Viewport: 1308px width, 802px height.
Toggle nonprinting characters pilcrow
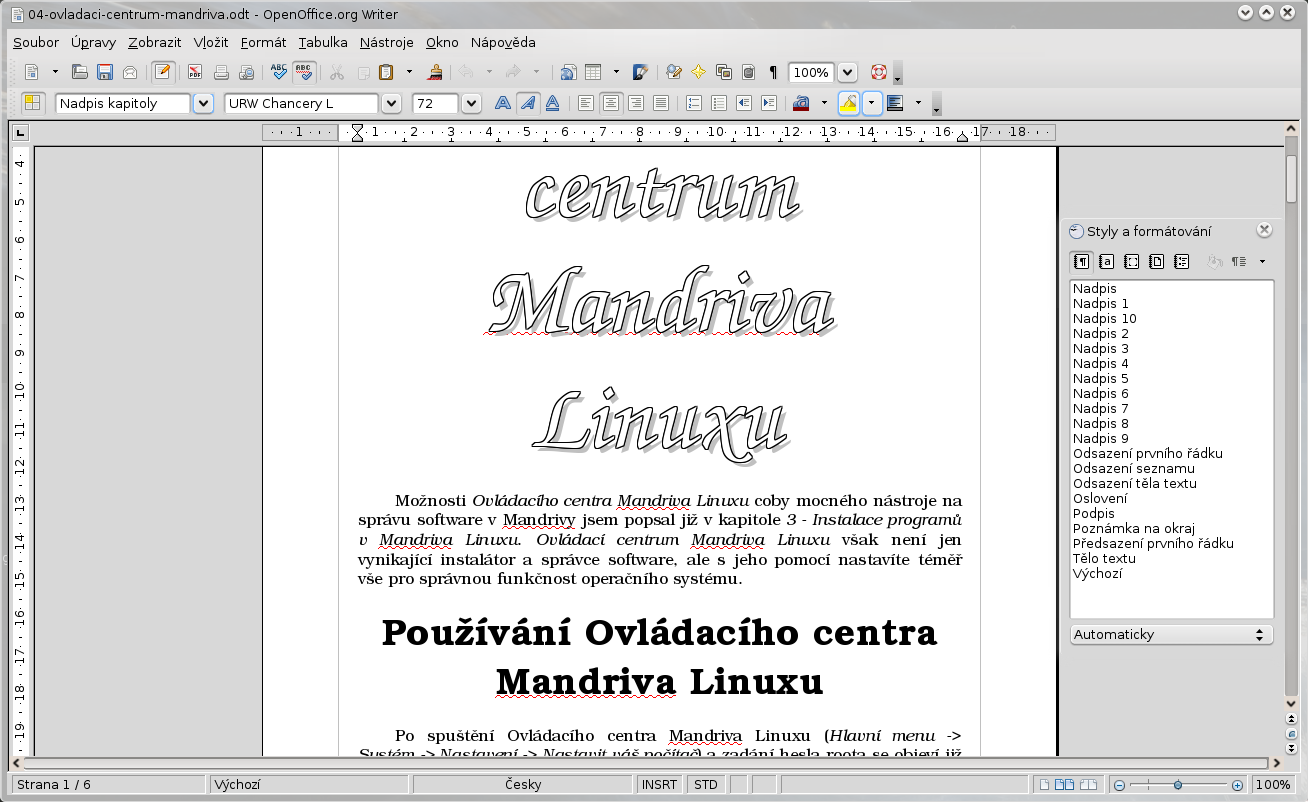click(x=773, y=72)
